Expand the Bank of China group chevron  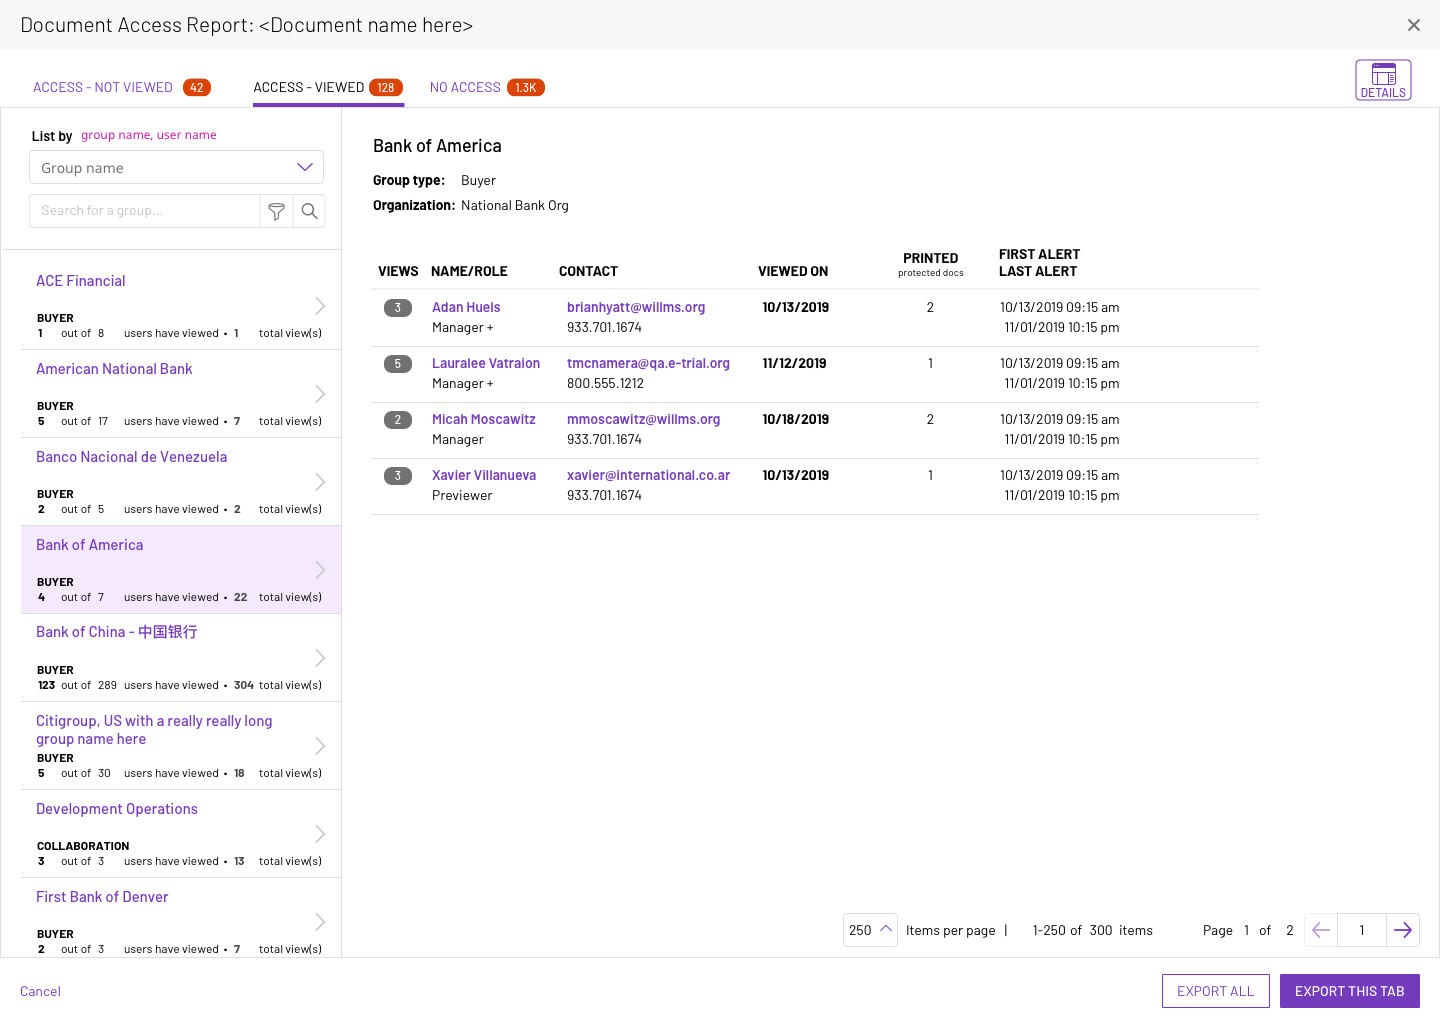click(320, 657)
